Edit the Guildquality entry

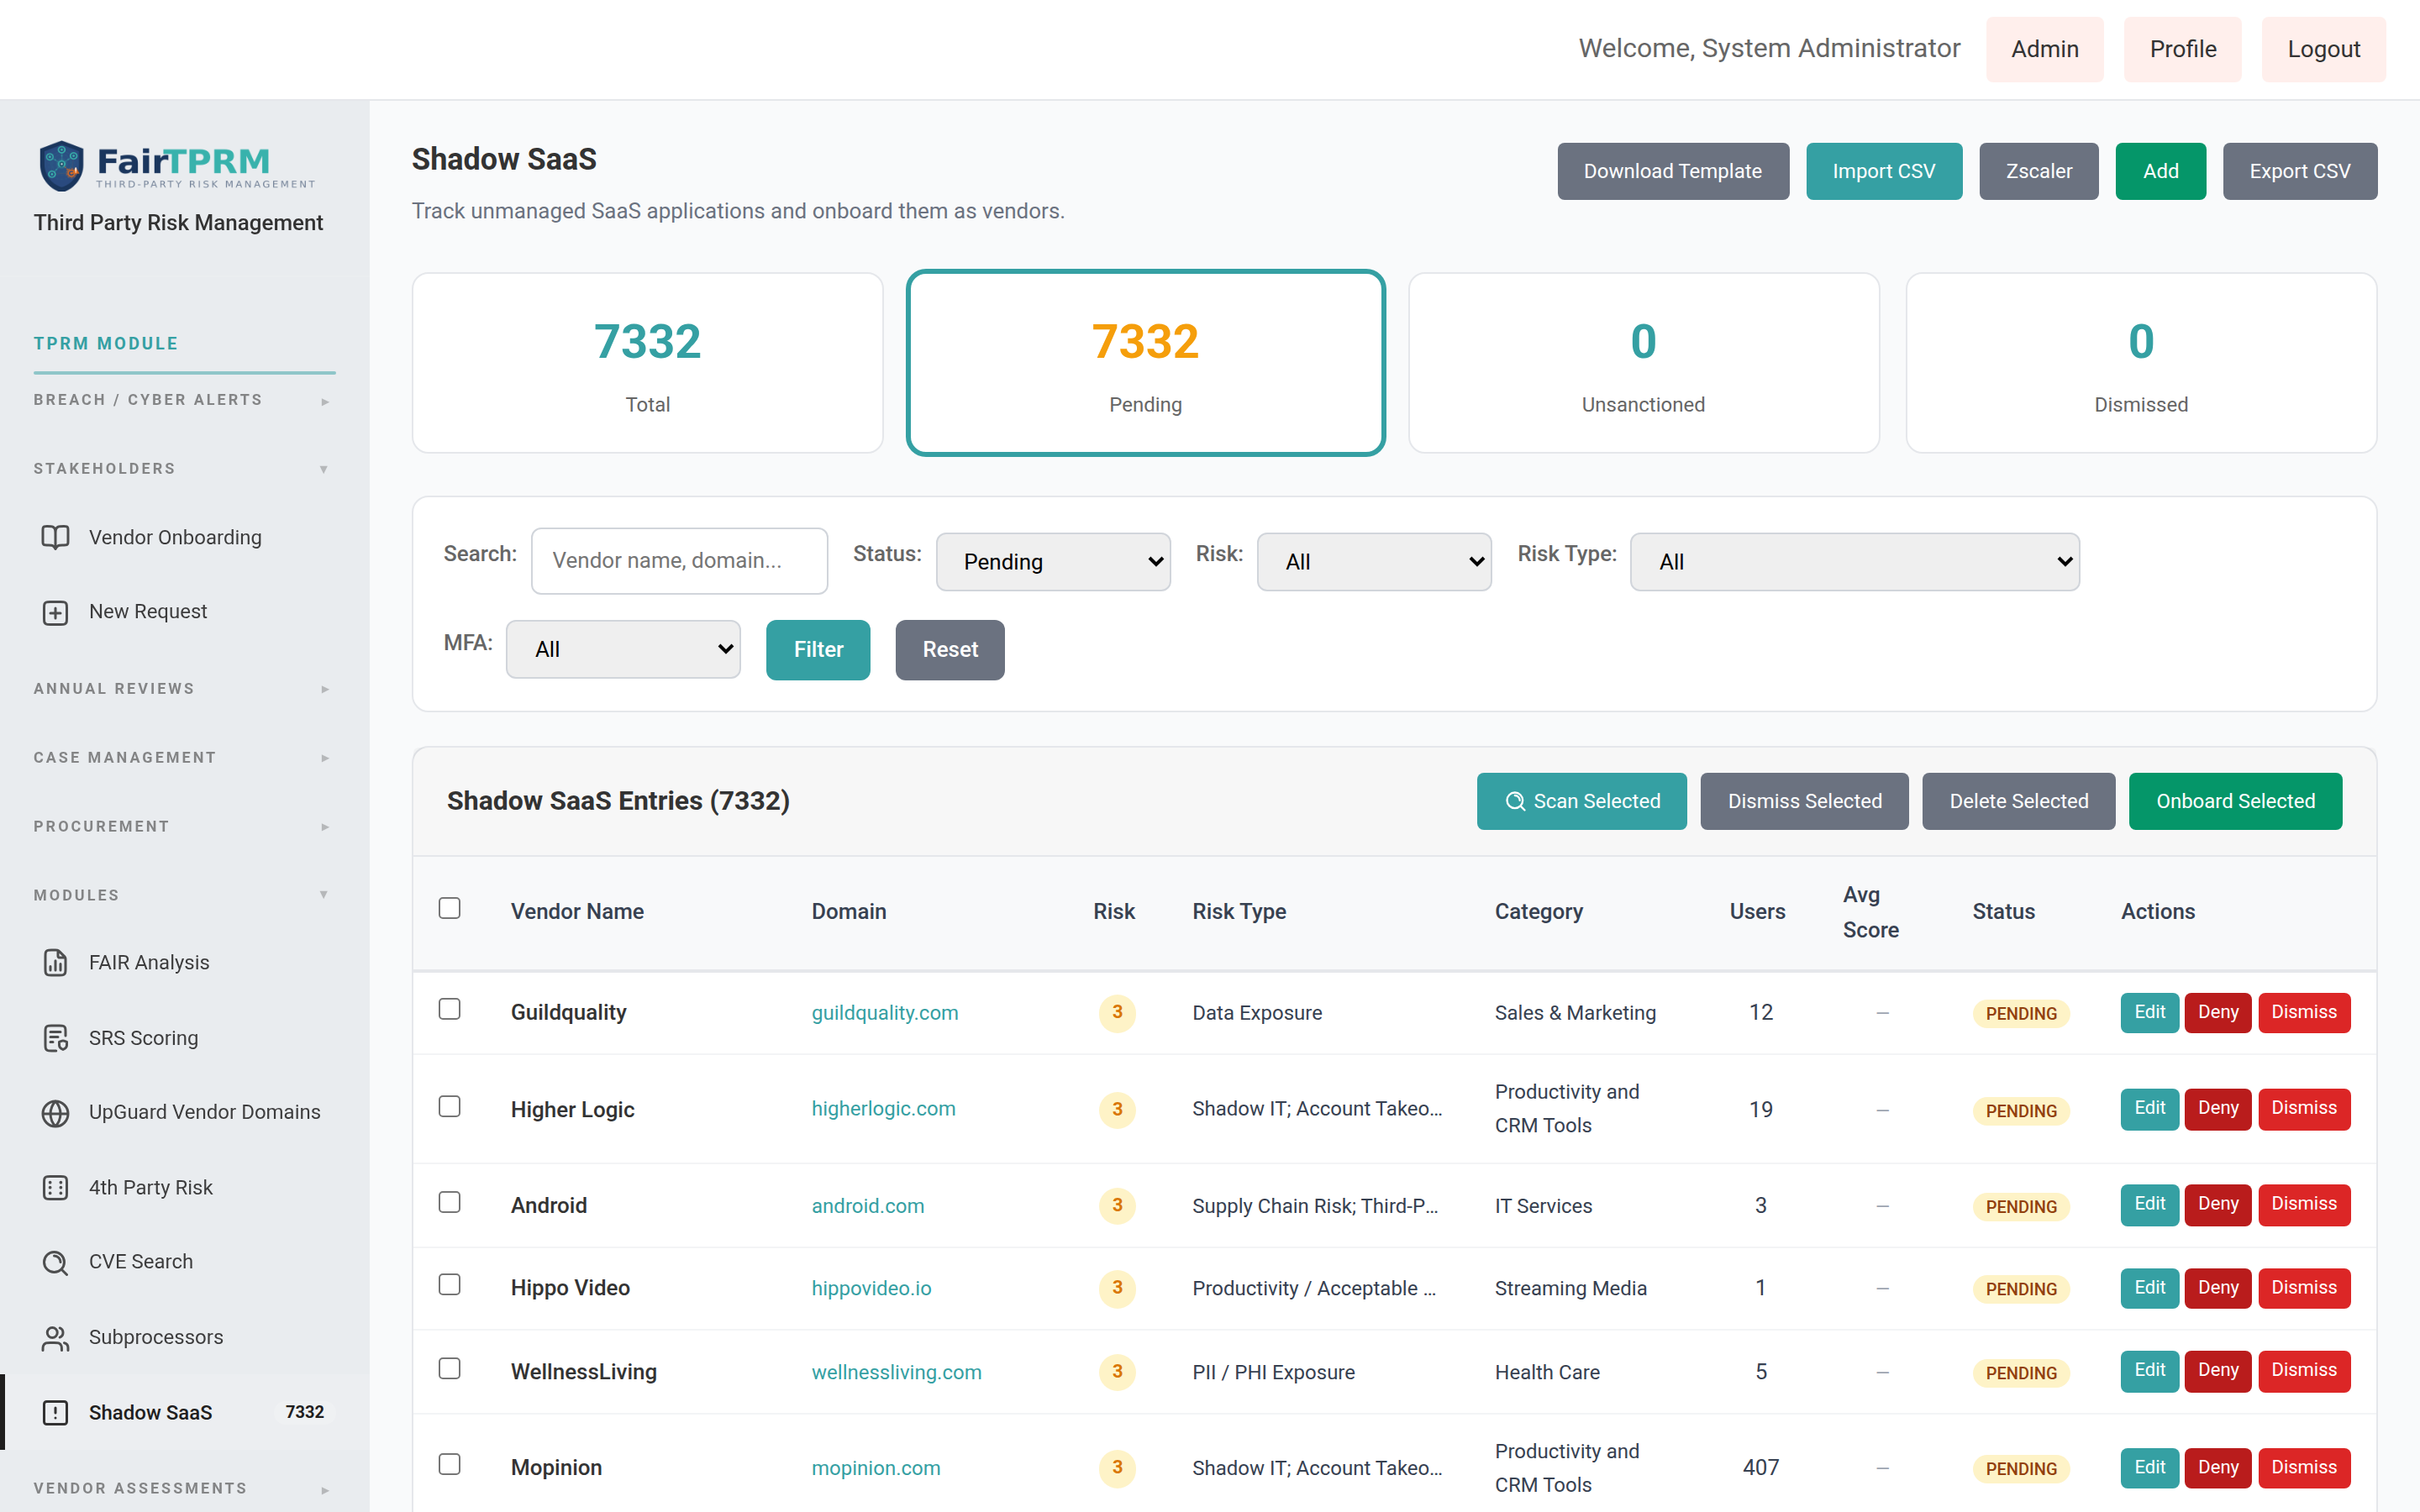coord(2149,1012)
